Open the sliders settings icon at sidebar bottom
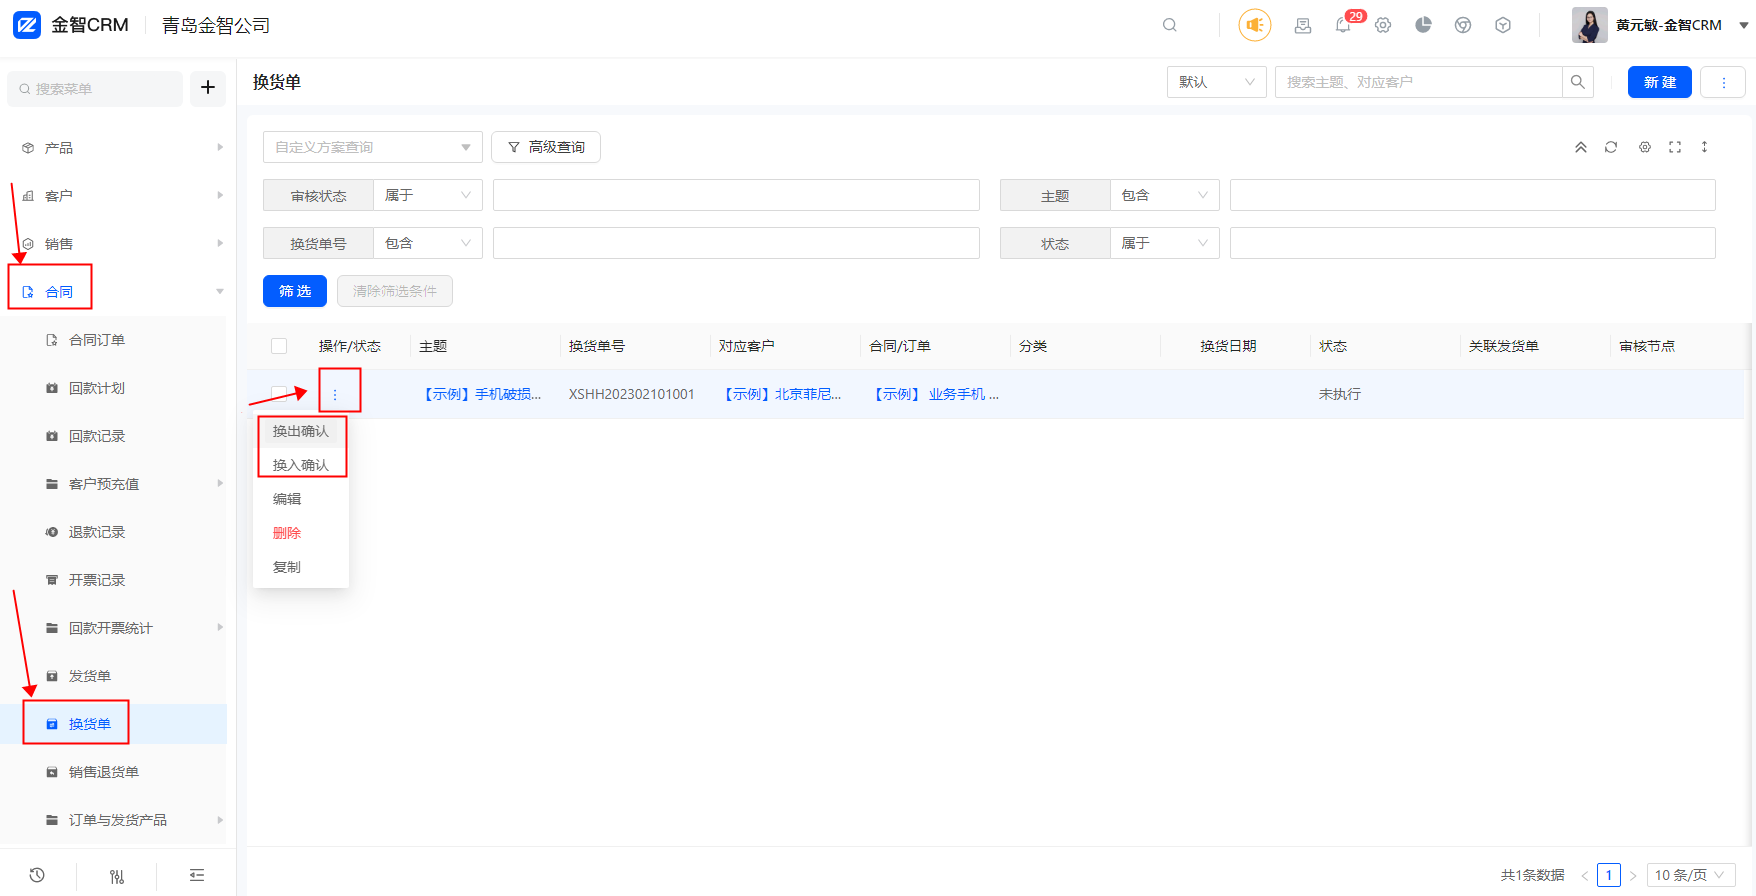Viewport: 1756px width, 896px height. pos(117,876)
